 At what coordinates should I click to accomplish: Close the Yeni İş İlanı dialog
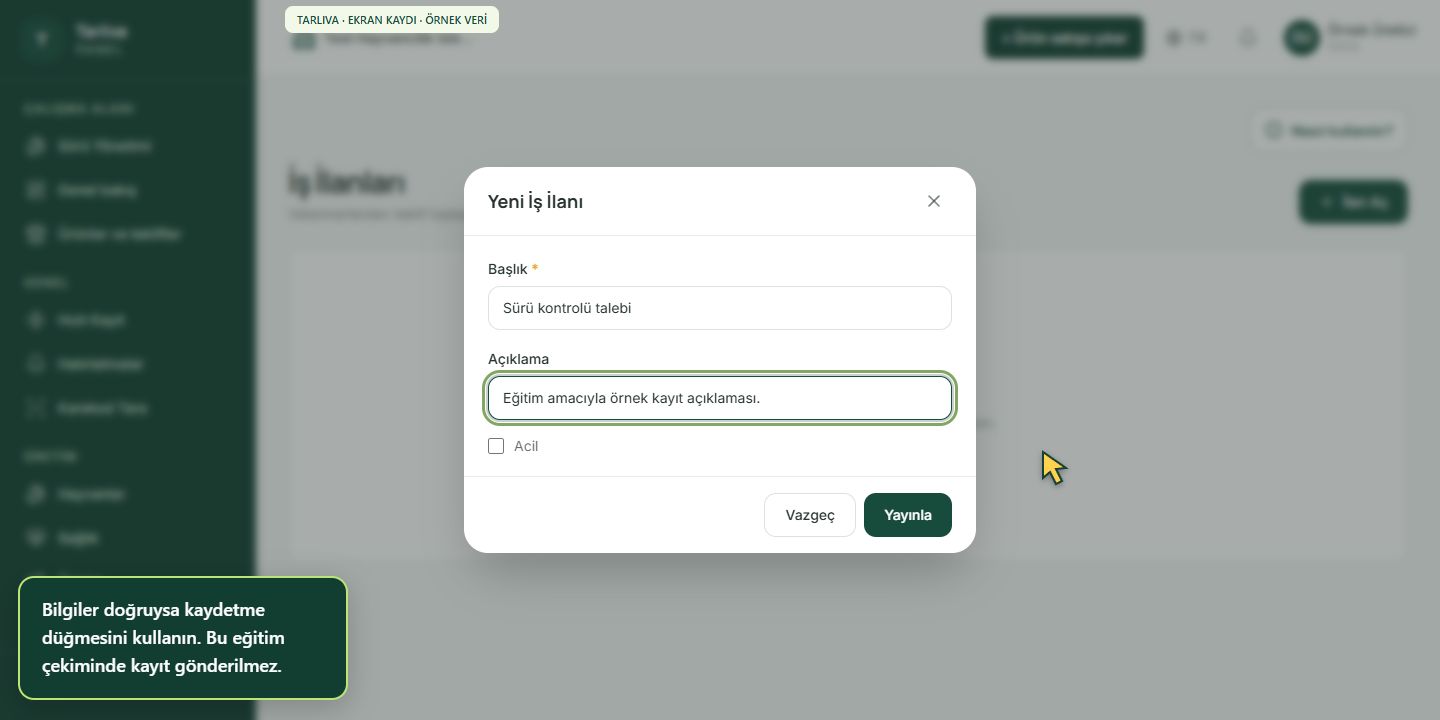click(934, 201)
